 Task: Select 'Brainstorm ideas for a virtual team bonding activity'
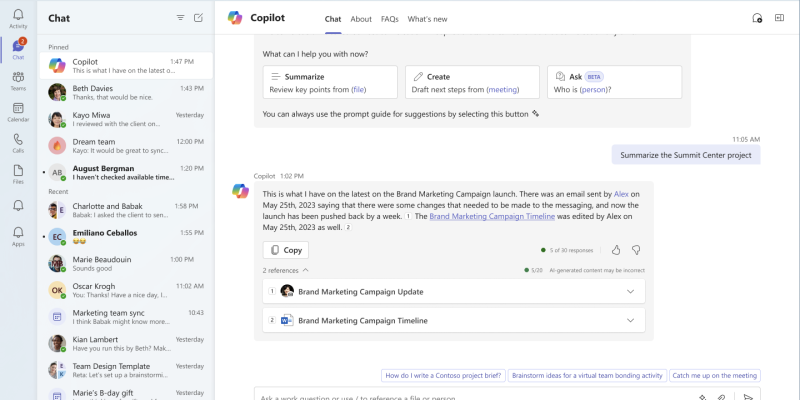tap(587, 376)
